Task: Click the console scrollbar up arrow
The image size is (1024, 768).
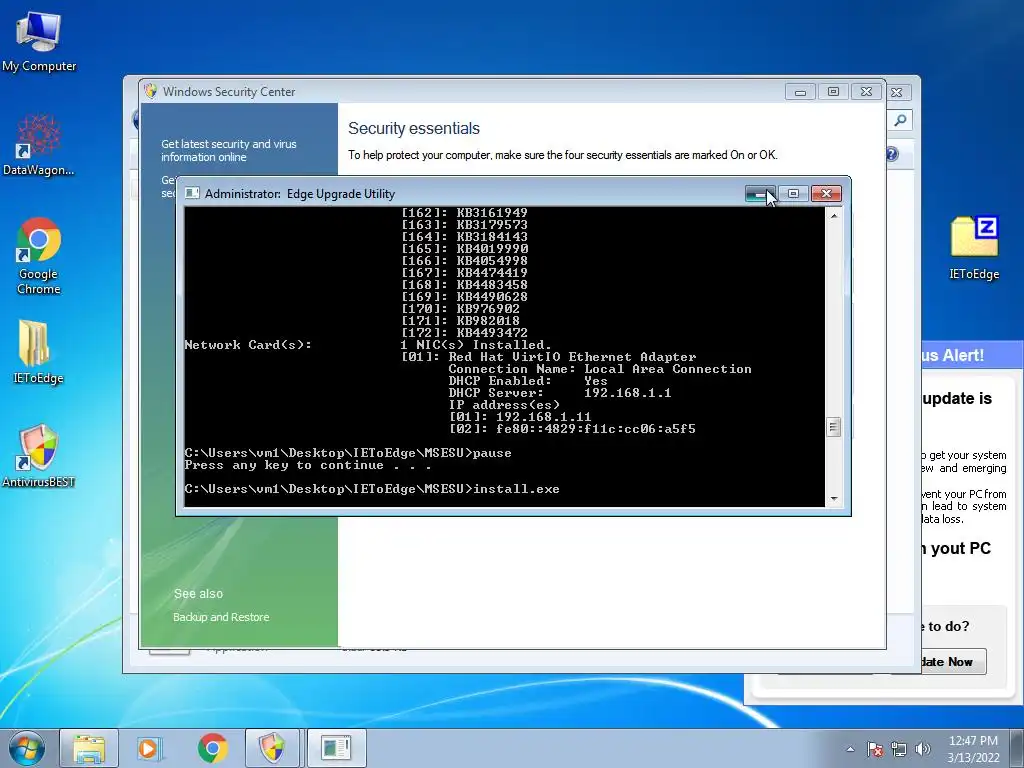Action: coord(834,216)
